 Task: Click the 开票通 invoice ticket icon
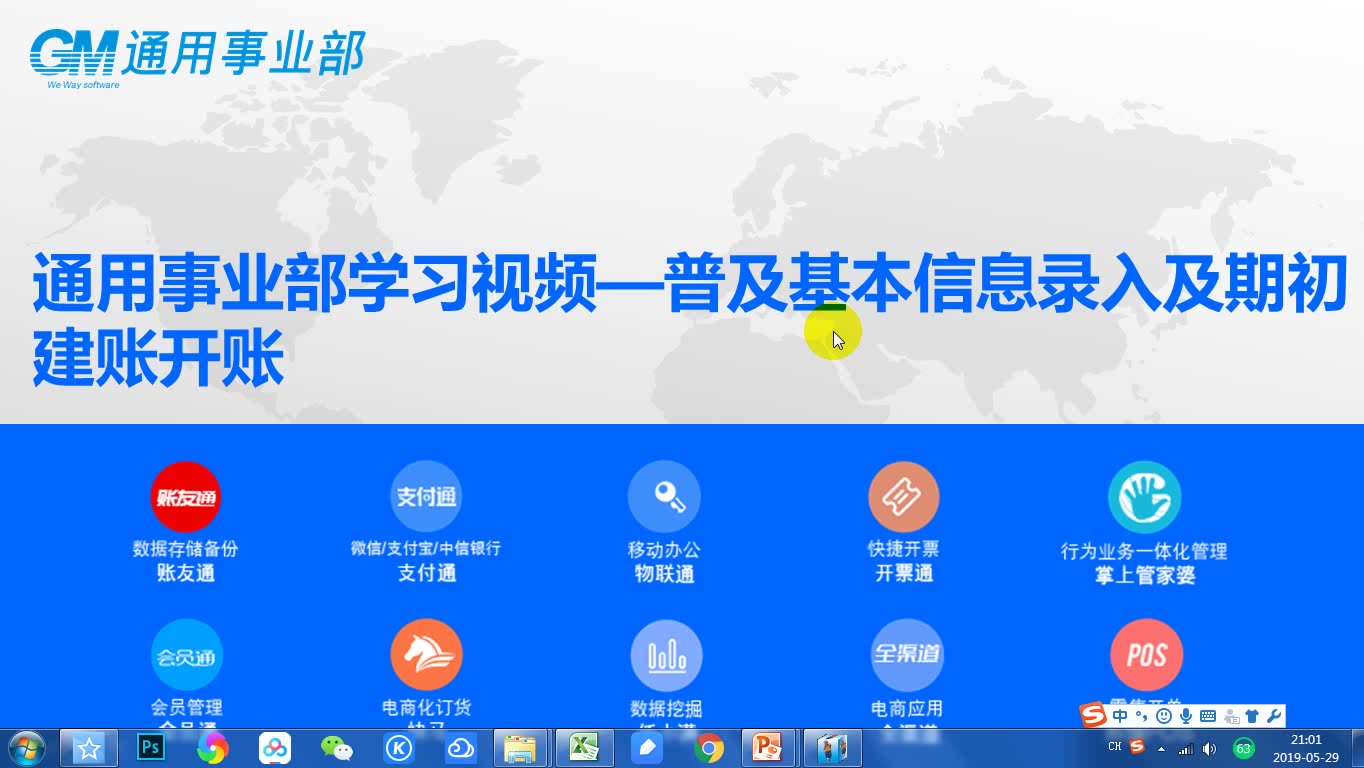[904, 497]
